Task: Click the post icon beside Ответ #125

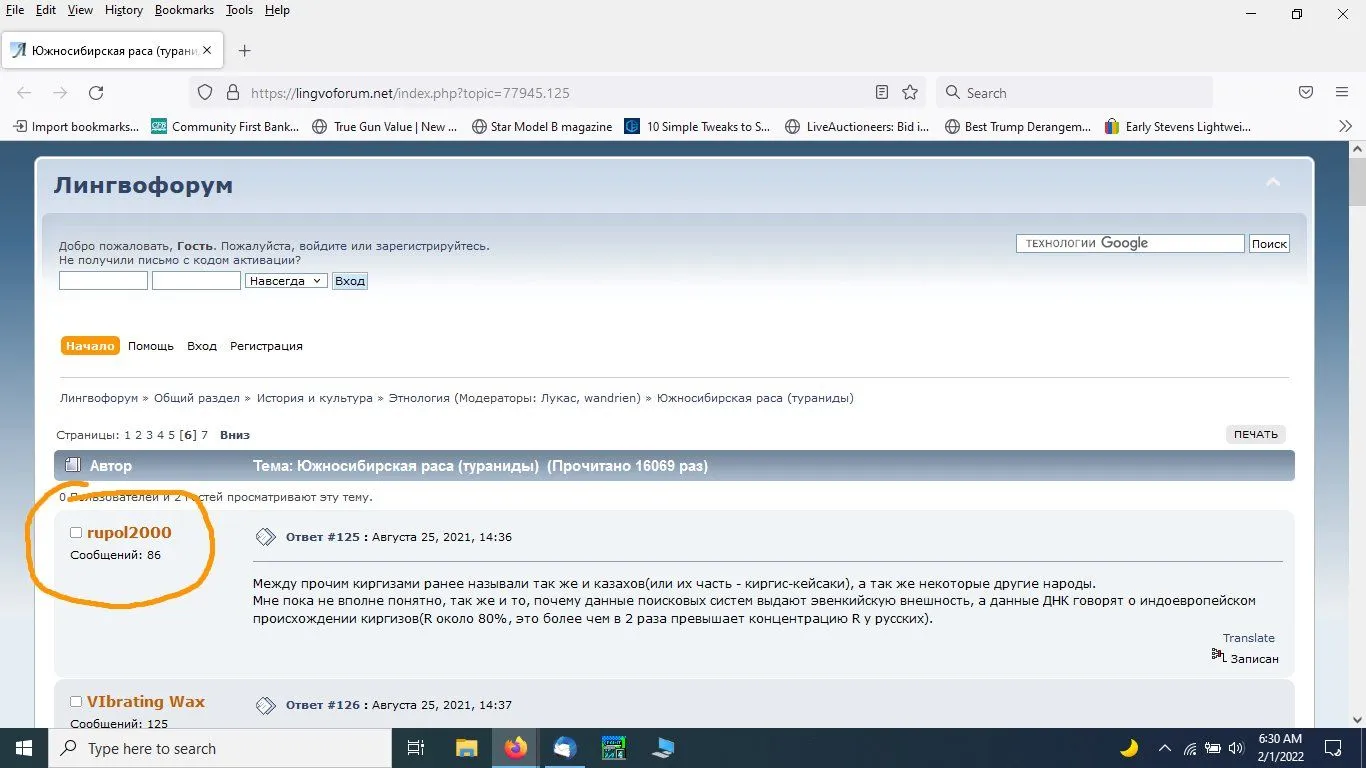Action: click(x=265, y=537)
